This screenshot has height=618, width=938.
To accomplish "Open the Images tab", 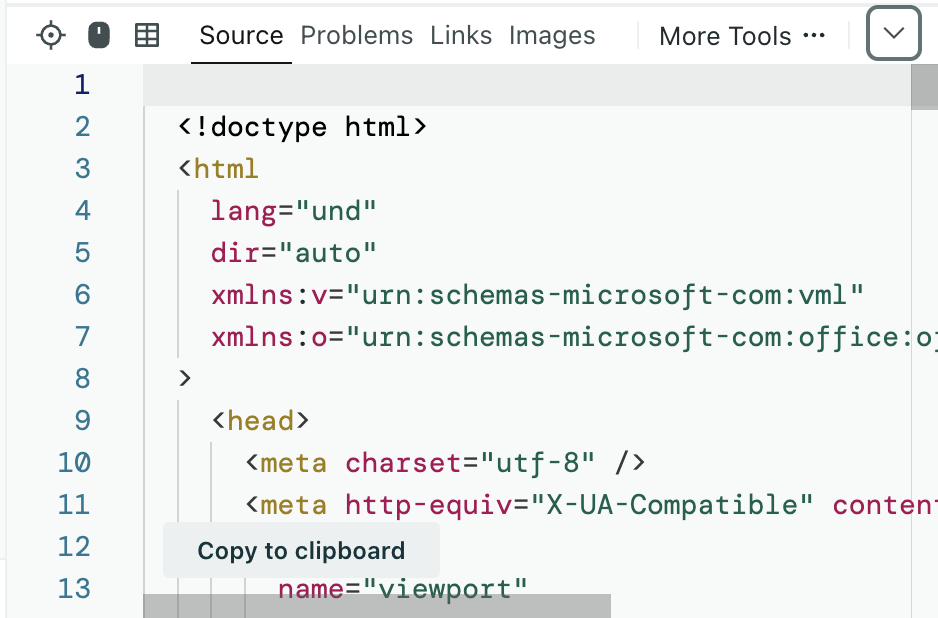I will 552,36.
